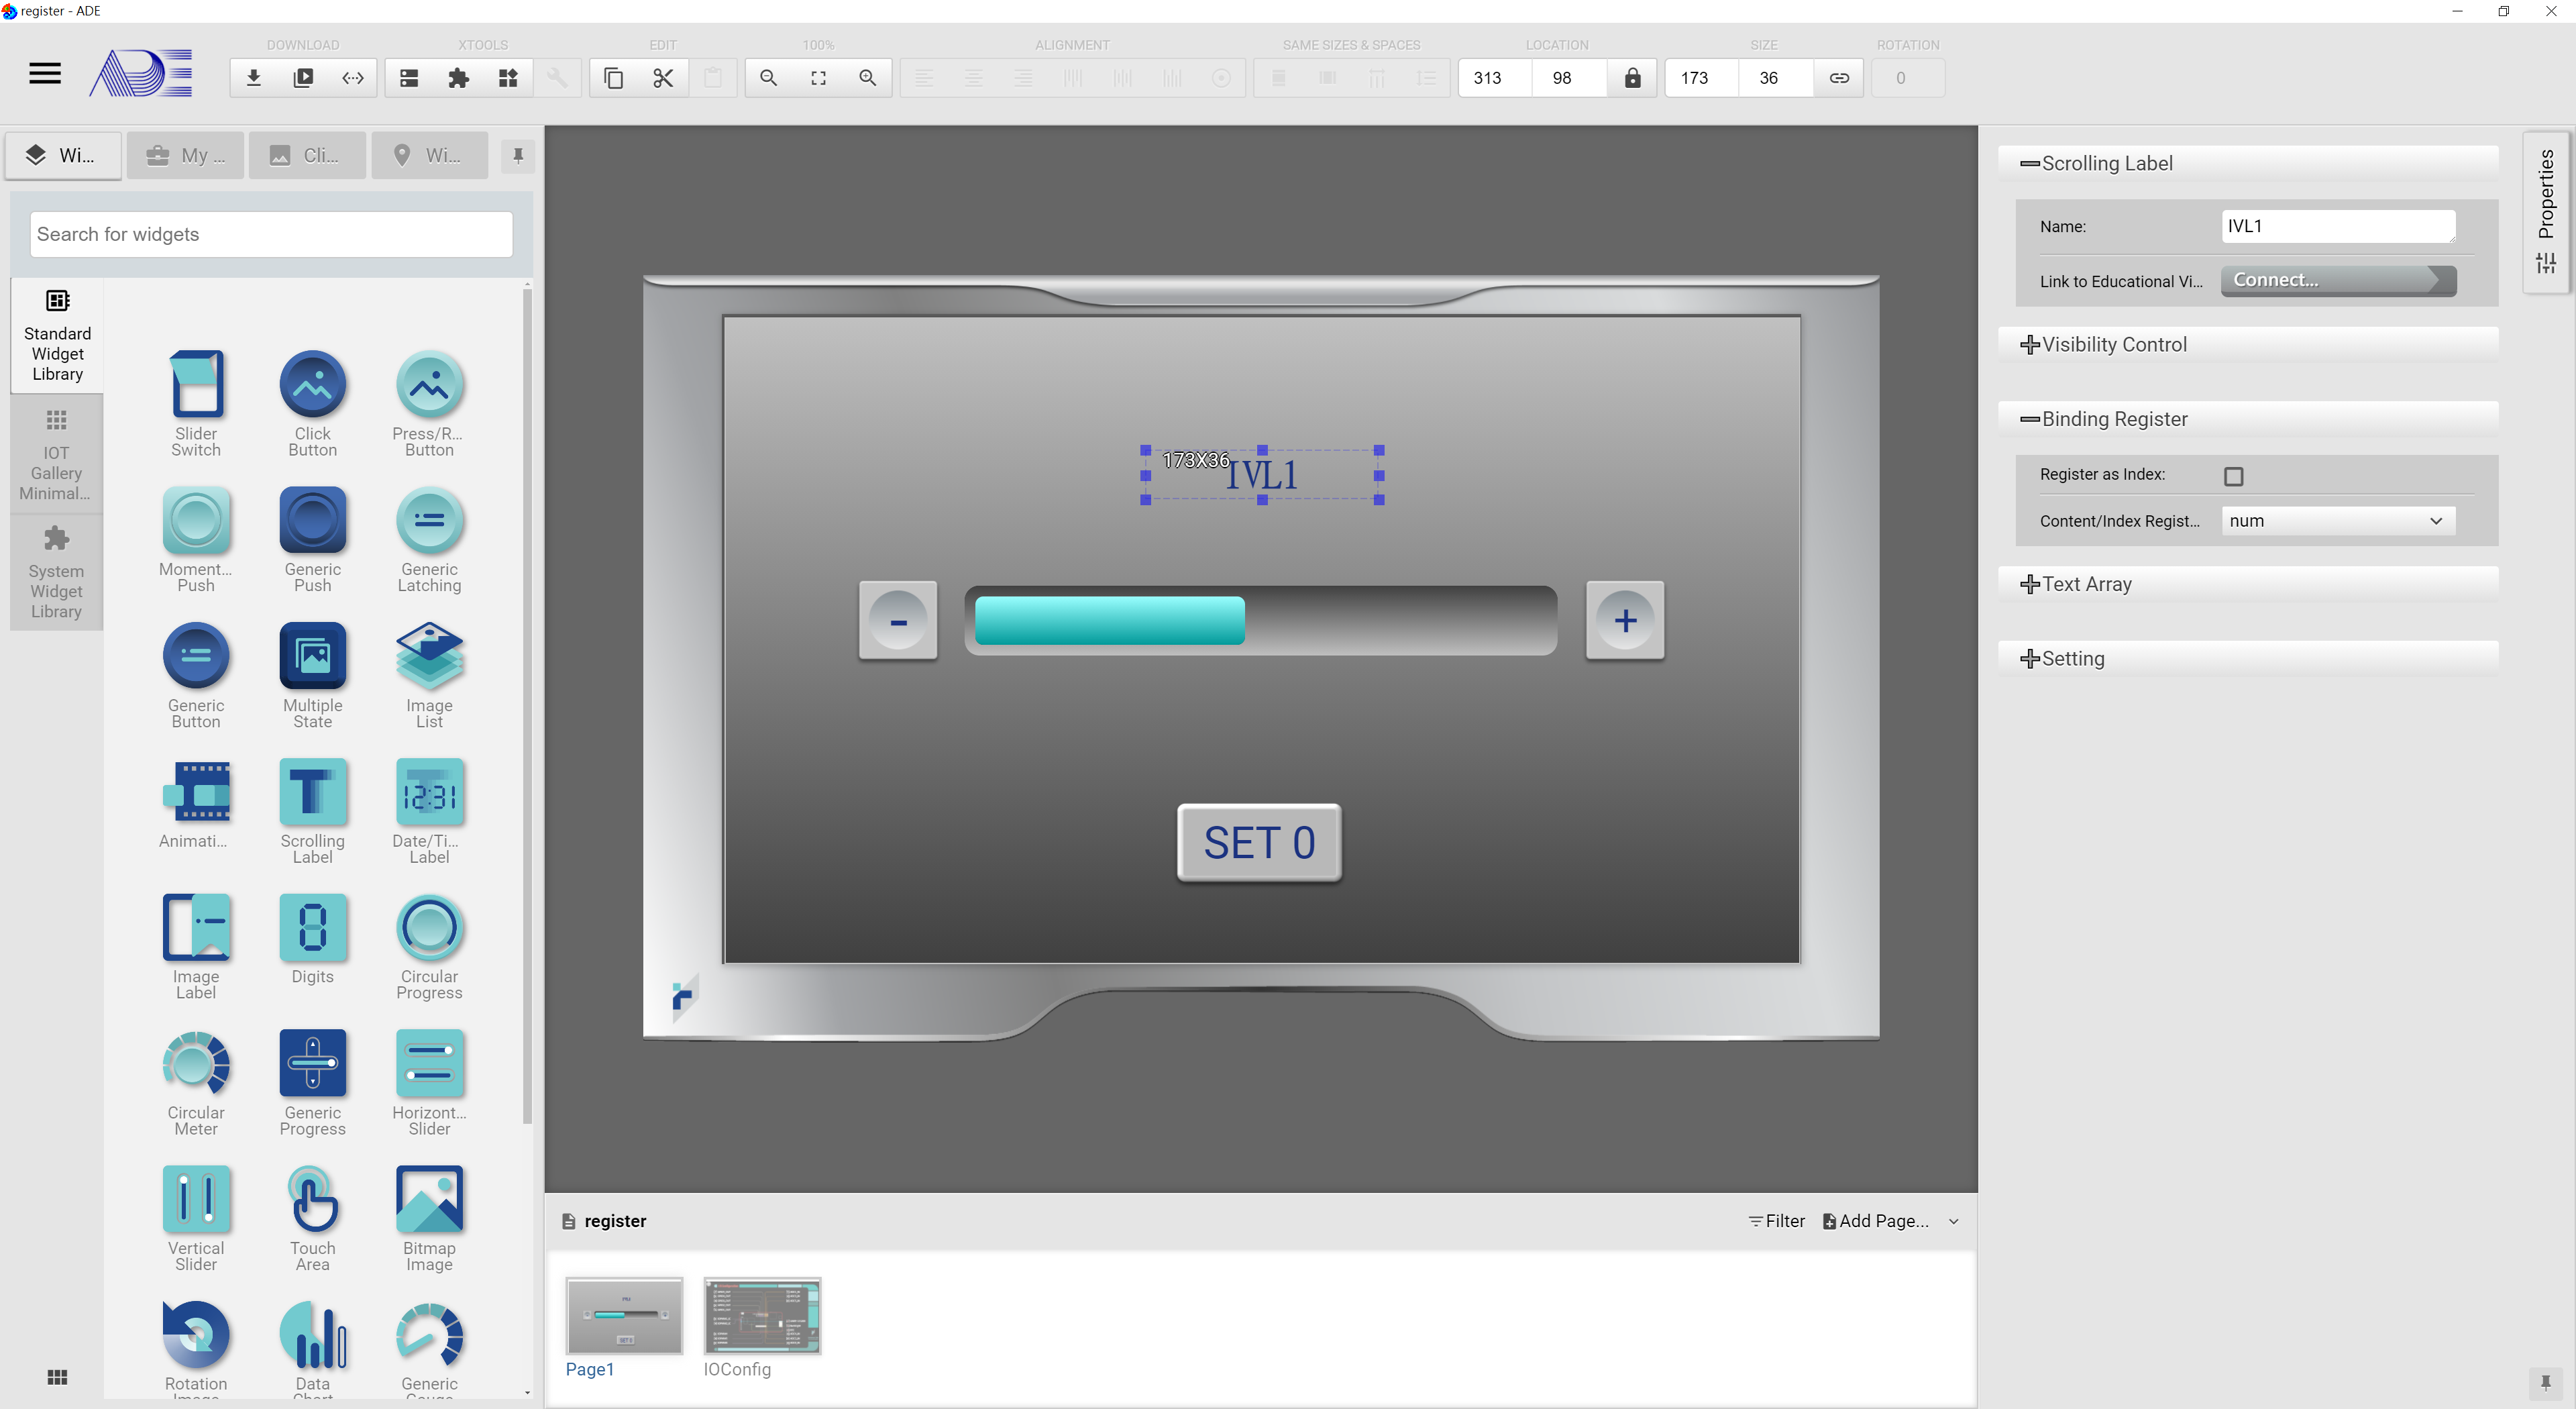Image resolution: width=2576 pixels, height=1409 pixels.
Task: Select the Circular Meter widget
Action: [196, 1082]
